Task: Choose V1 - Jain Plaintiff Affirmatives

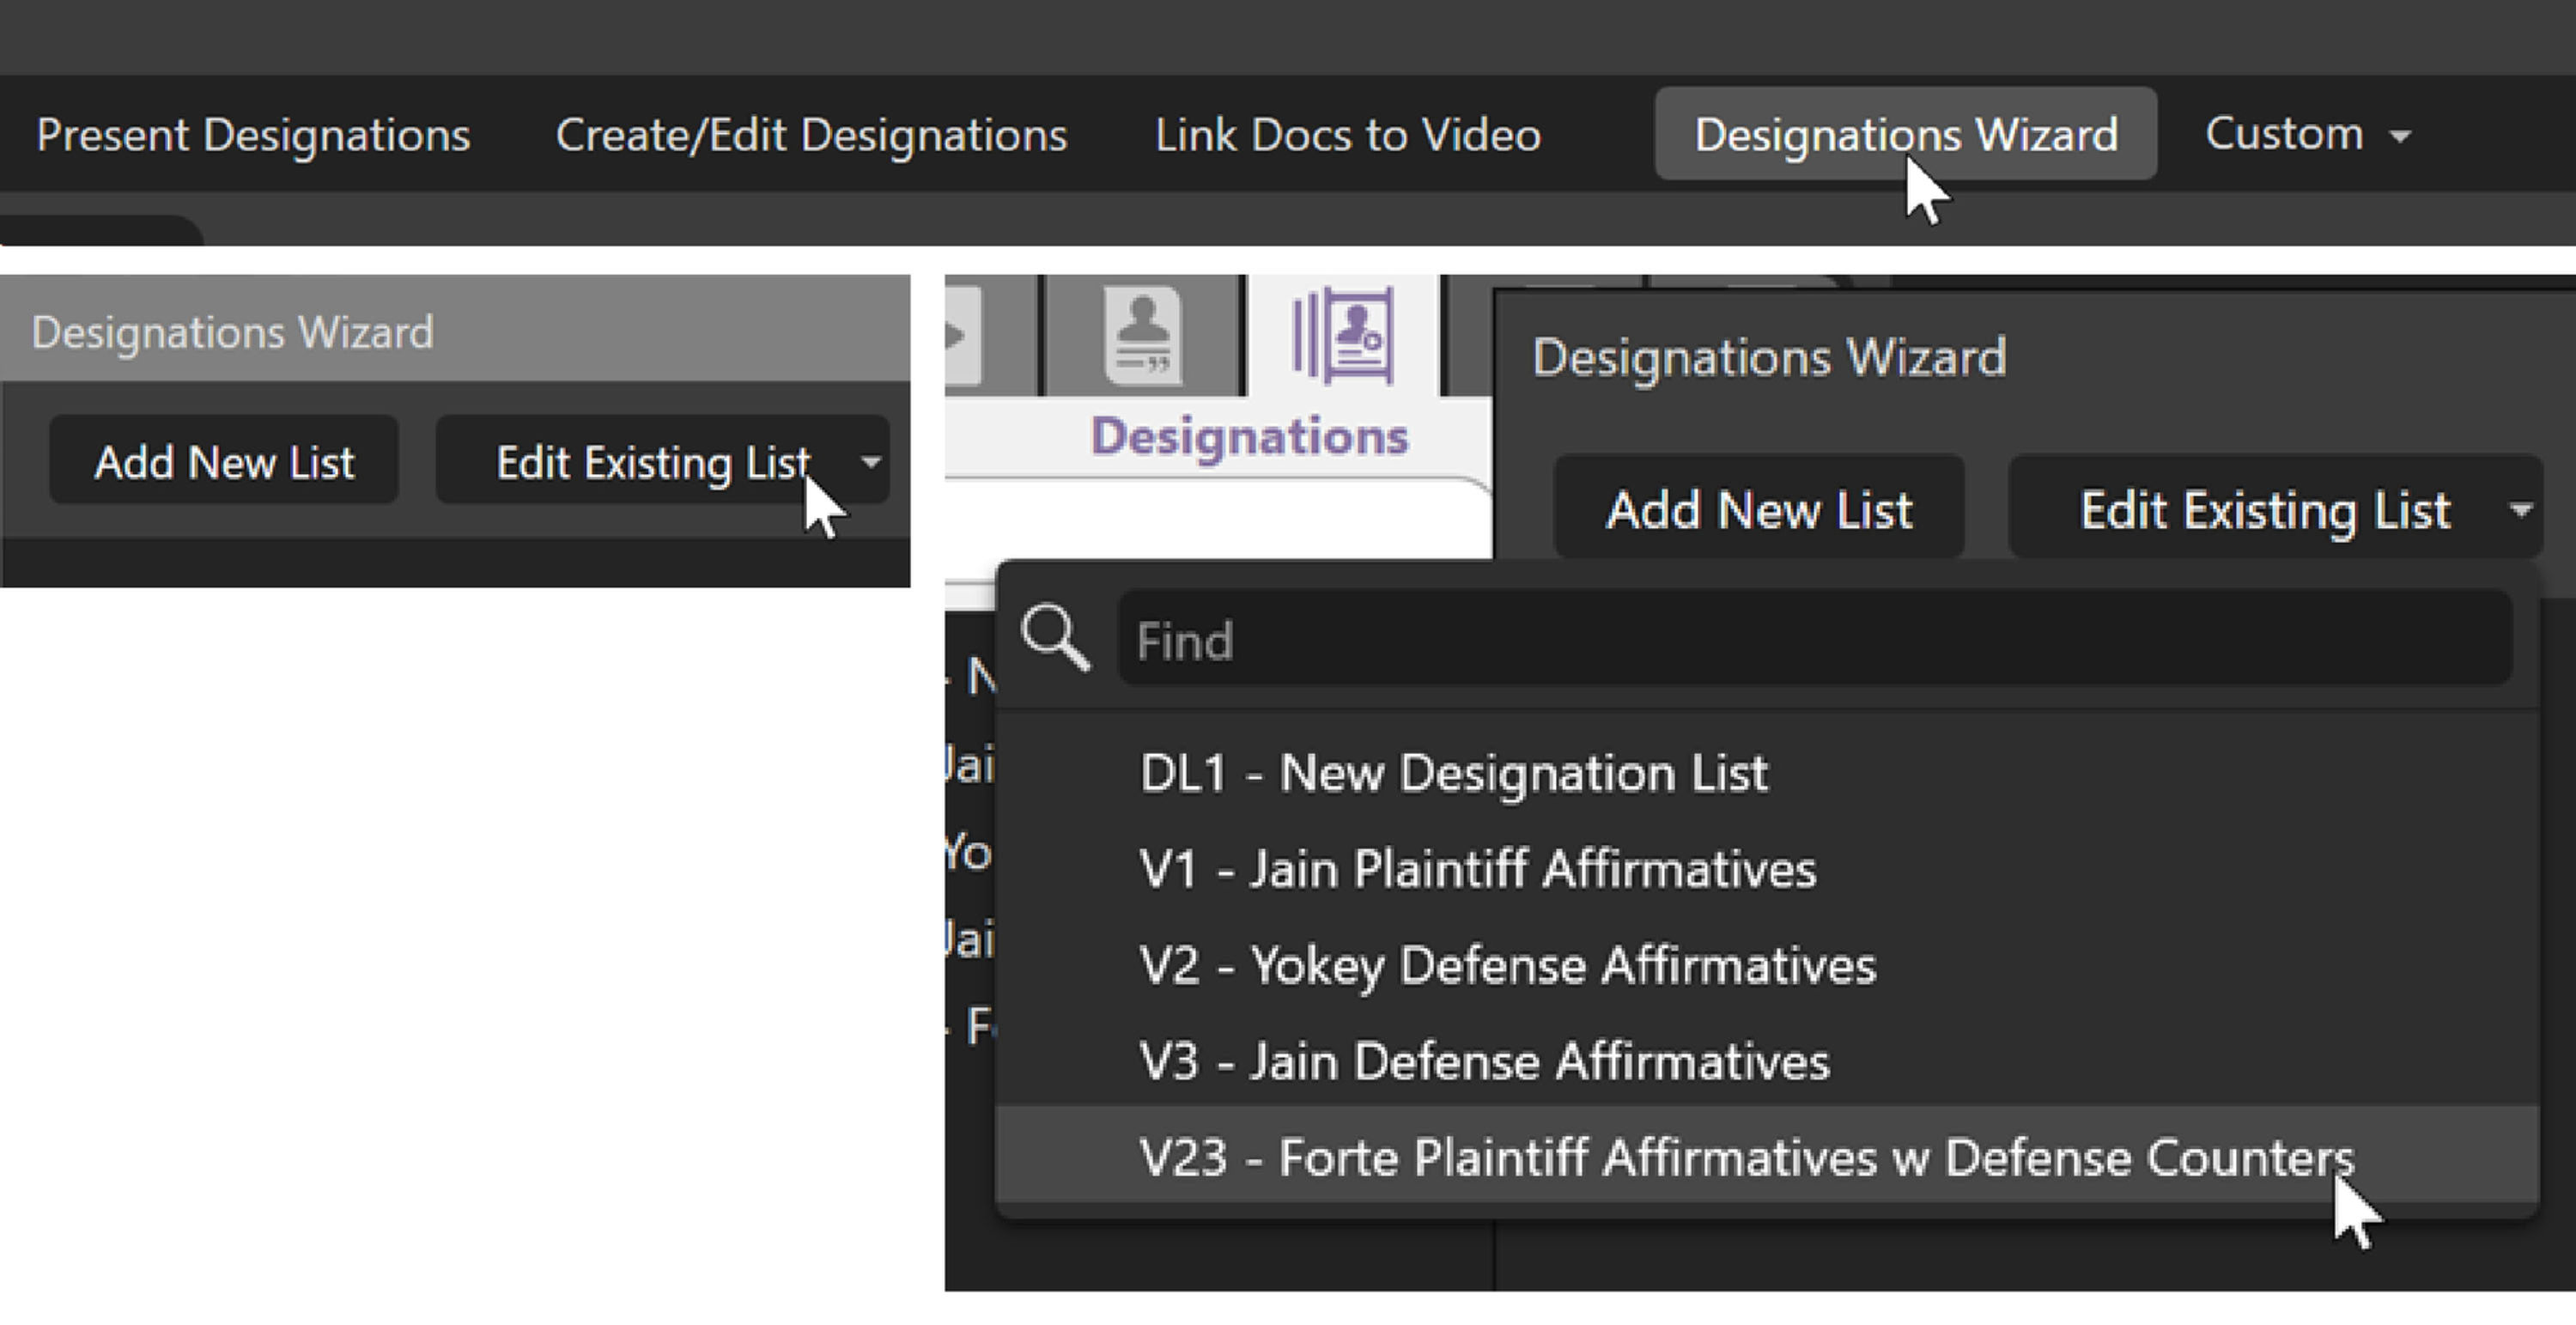Action: 1477,868
